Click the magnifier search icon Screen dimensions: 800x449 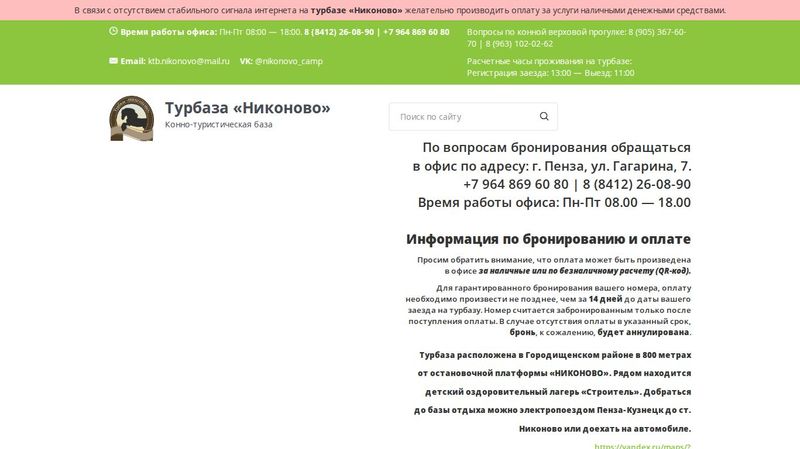[544, 116]
